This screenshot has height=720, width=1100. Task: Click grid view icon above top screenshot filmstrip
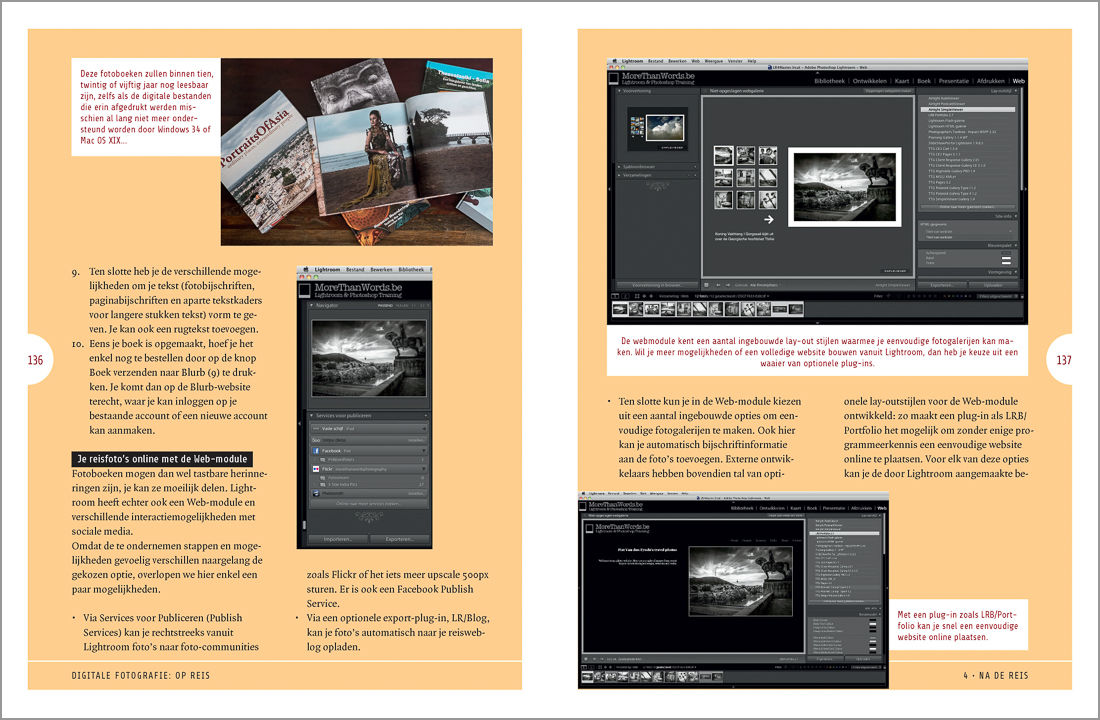click(x=637, y=296)
